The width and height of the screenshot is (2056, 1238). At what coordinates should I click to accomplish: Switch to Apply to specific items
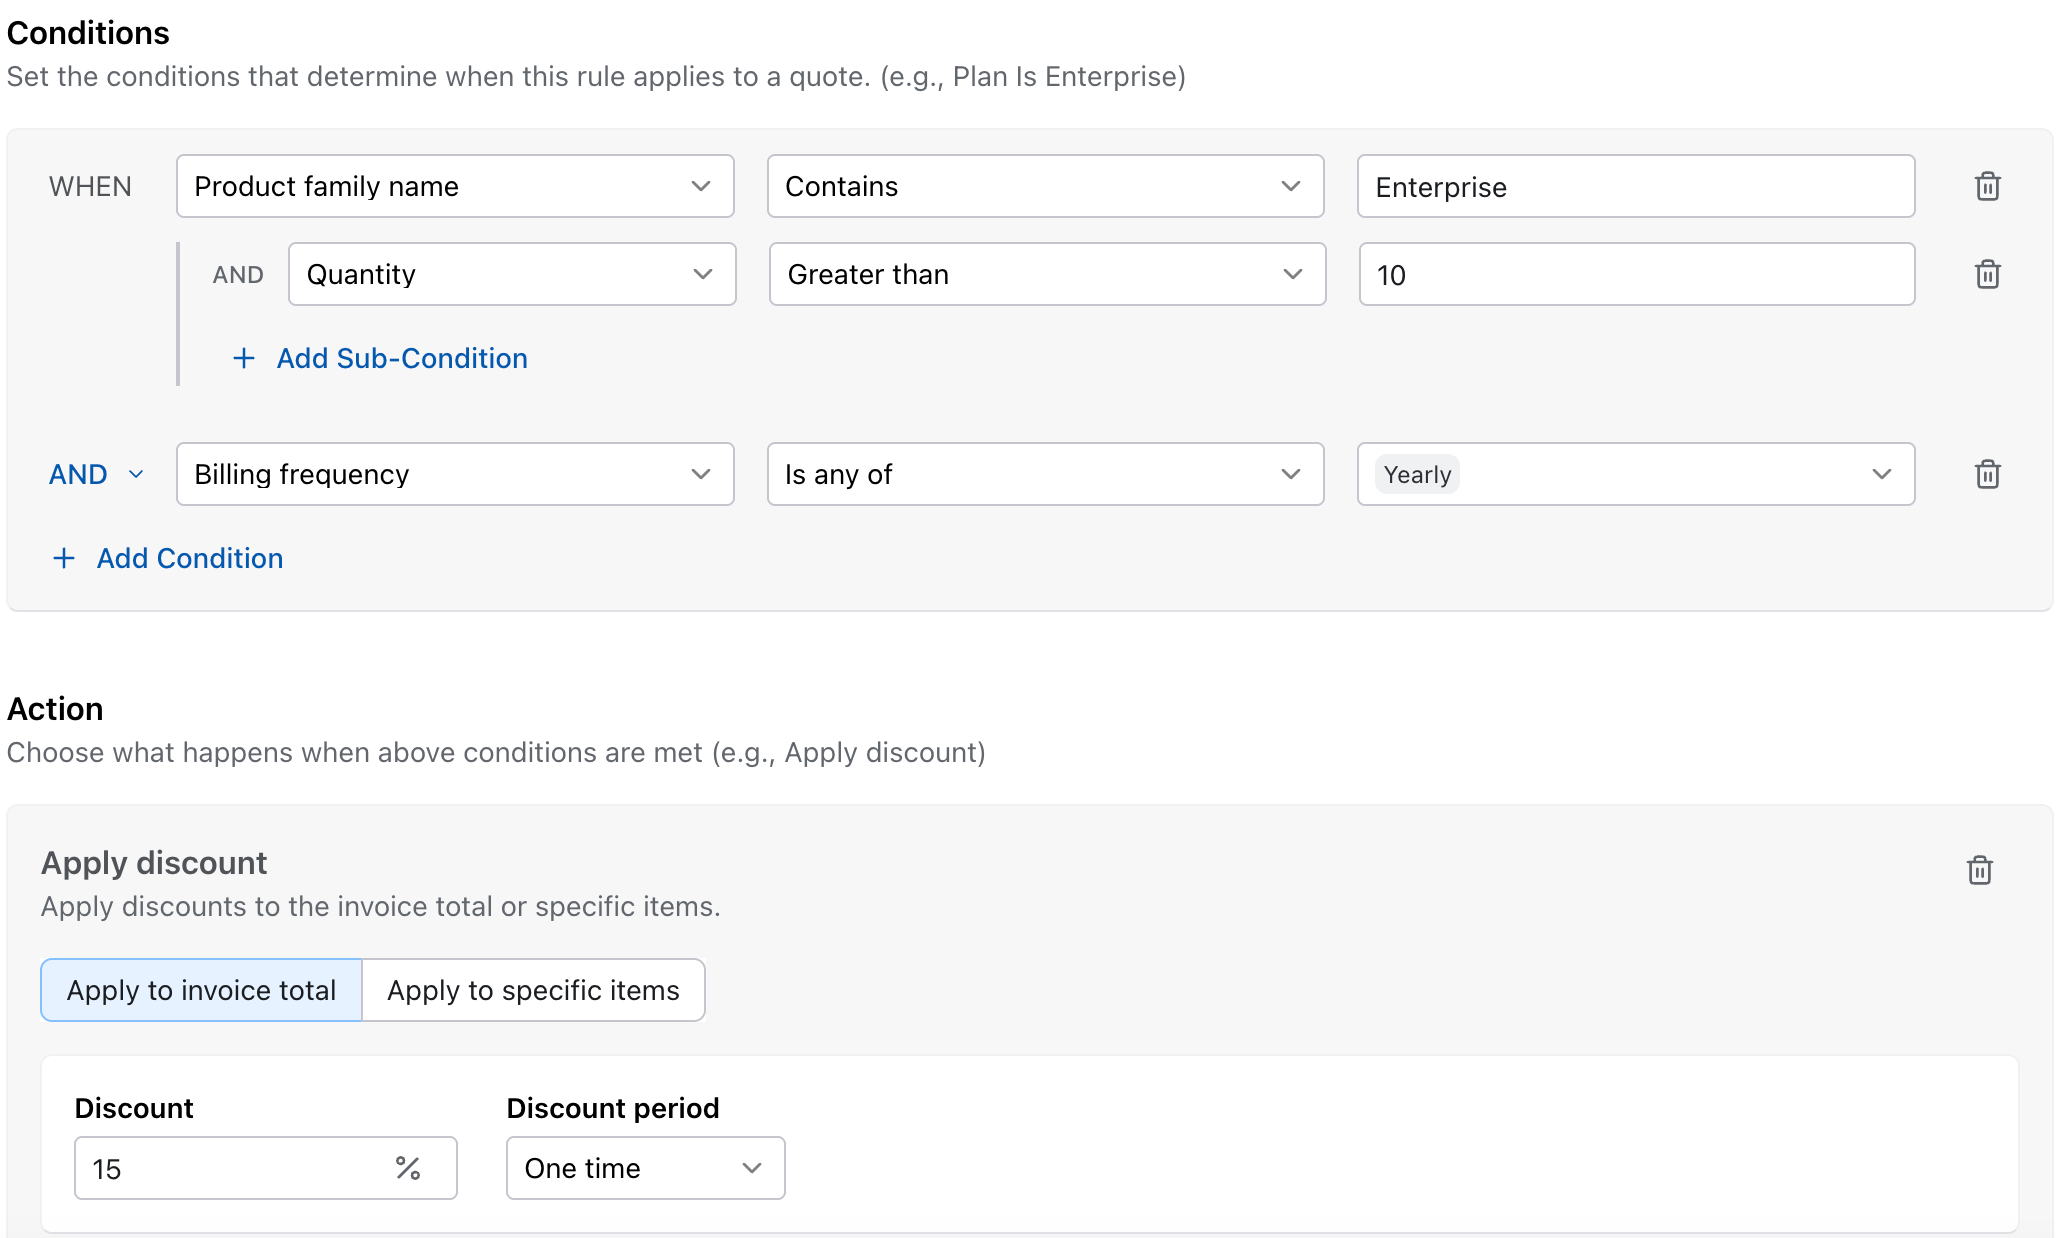(x=533, y=990)
